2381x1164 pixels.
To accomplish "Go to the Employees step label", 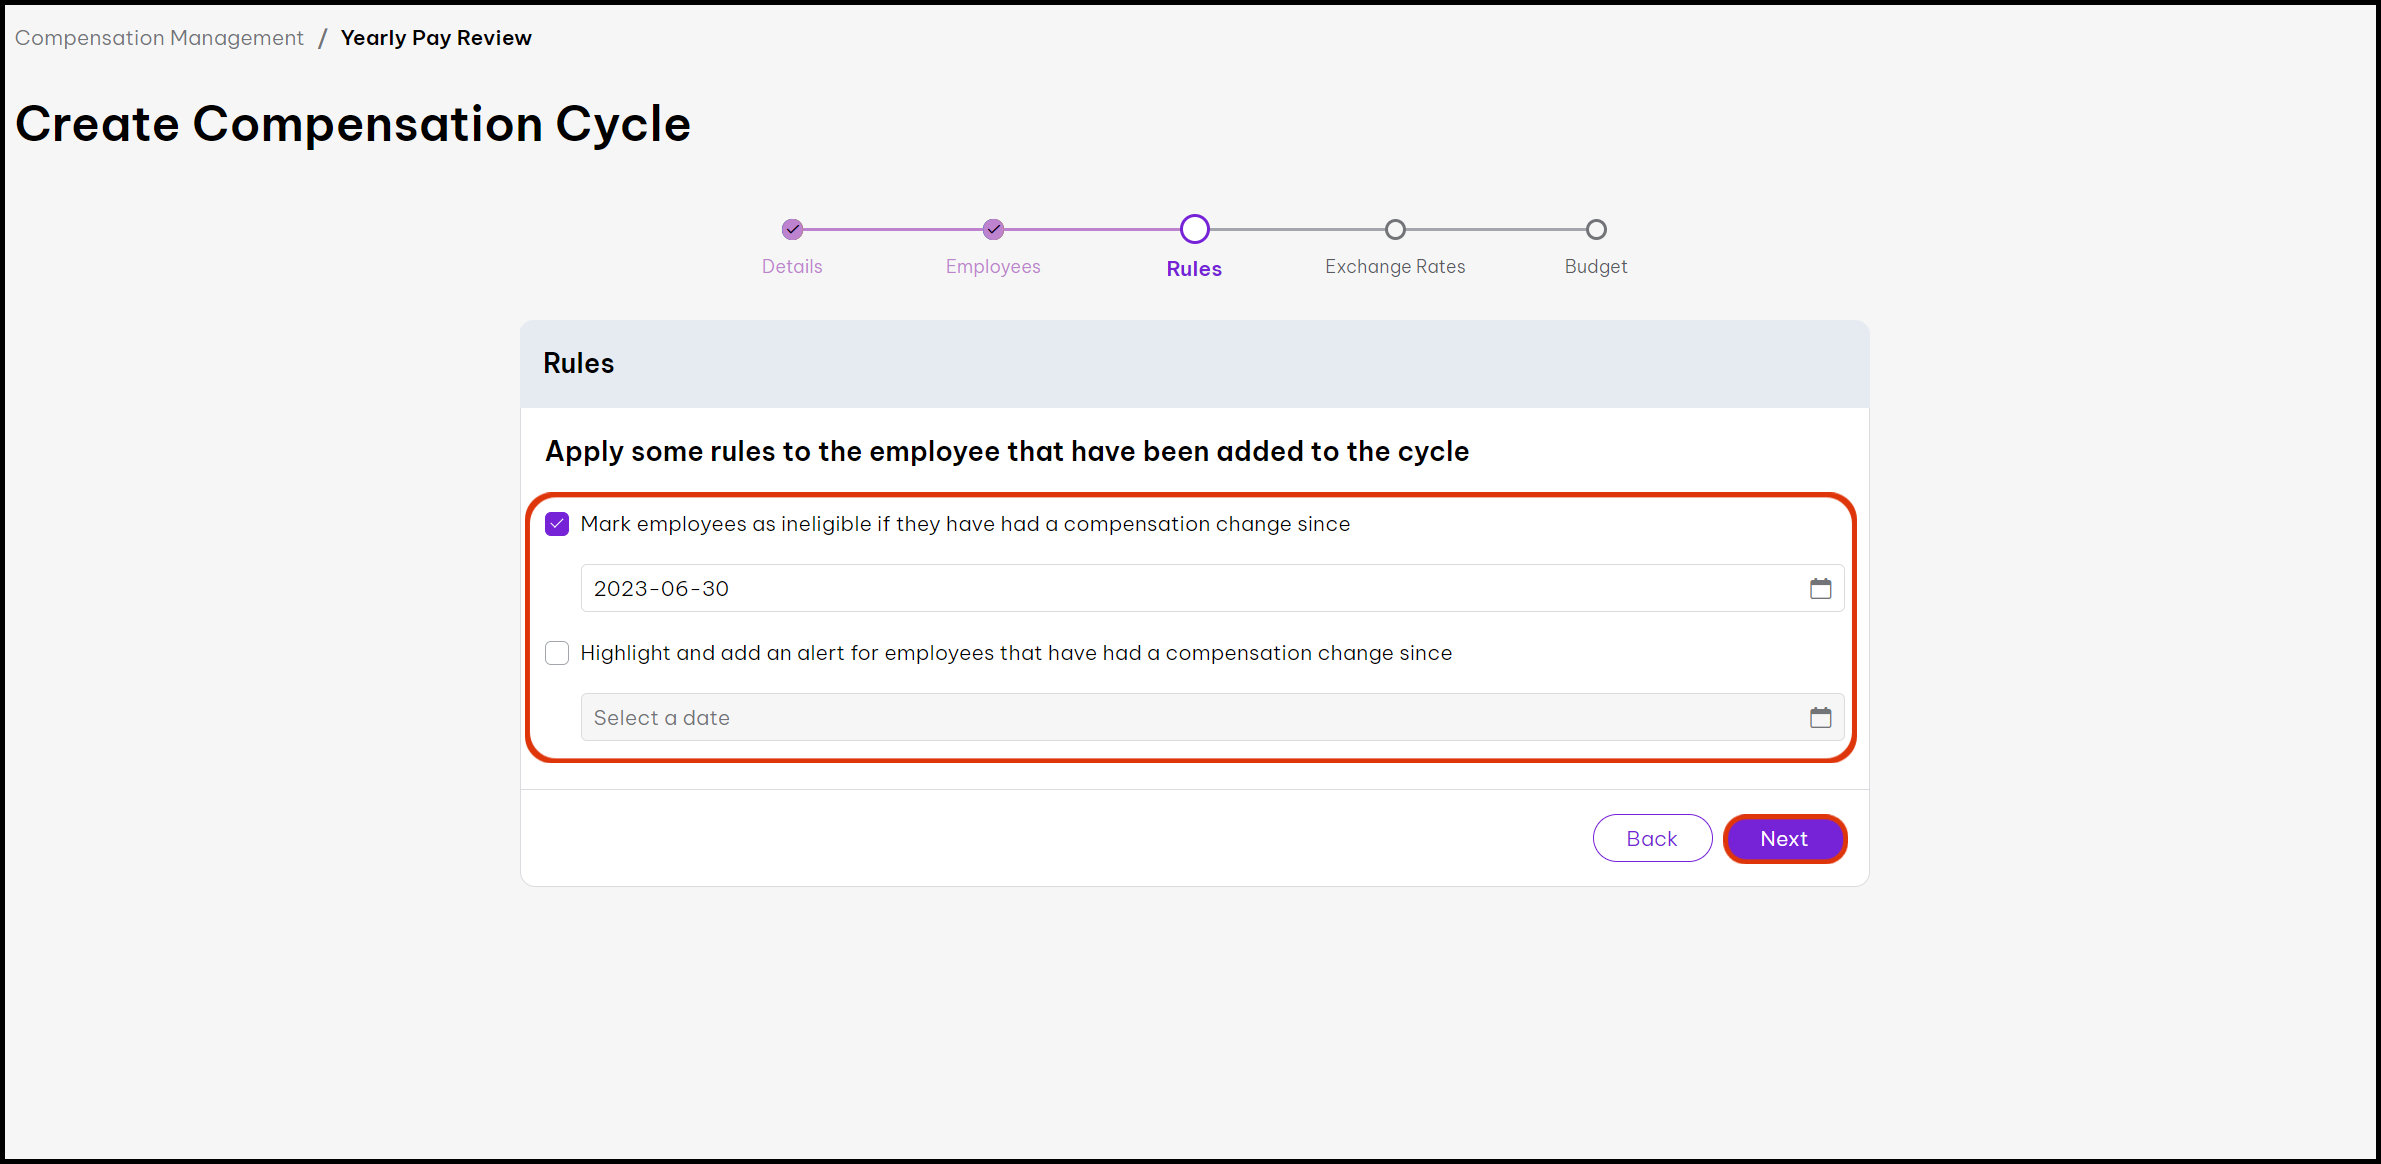I will pos(993,267).
